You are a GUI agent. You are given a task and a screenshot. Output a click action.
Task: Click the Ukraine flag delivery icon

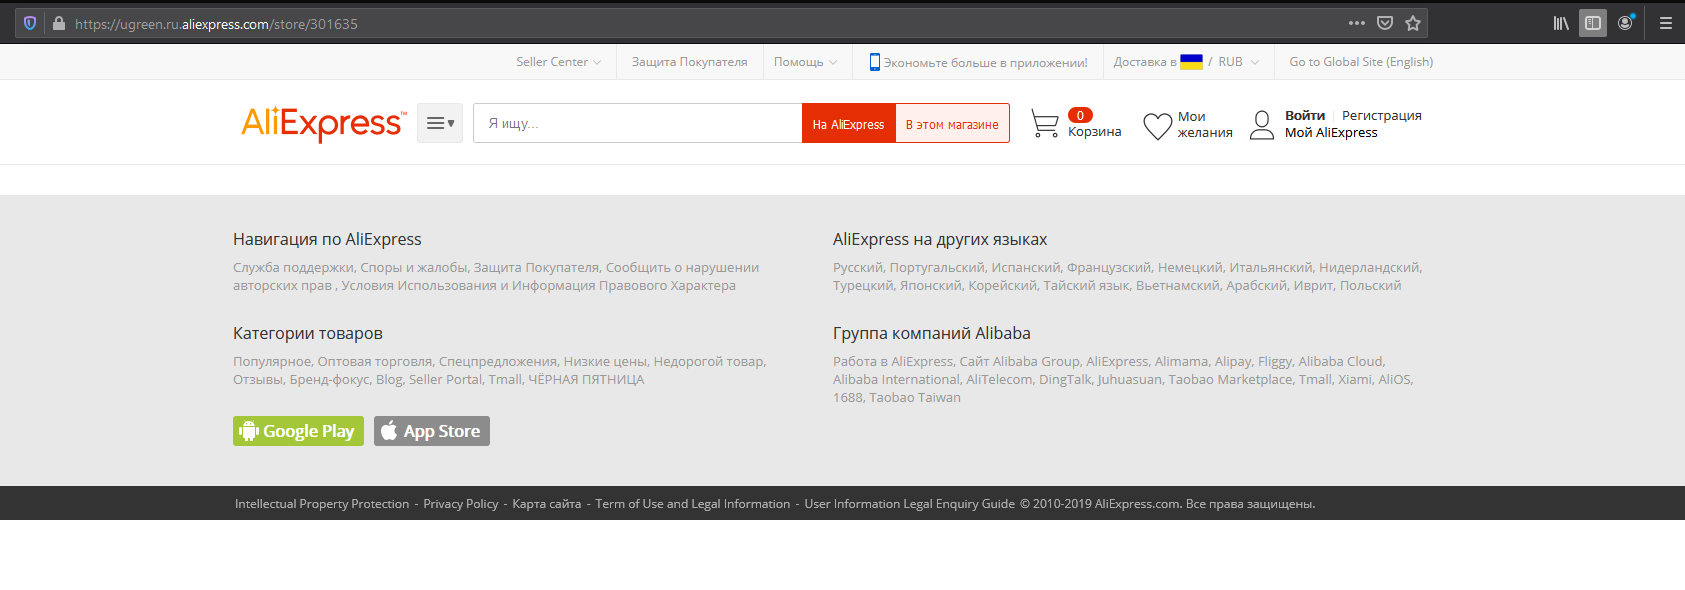coord(1191,62)
